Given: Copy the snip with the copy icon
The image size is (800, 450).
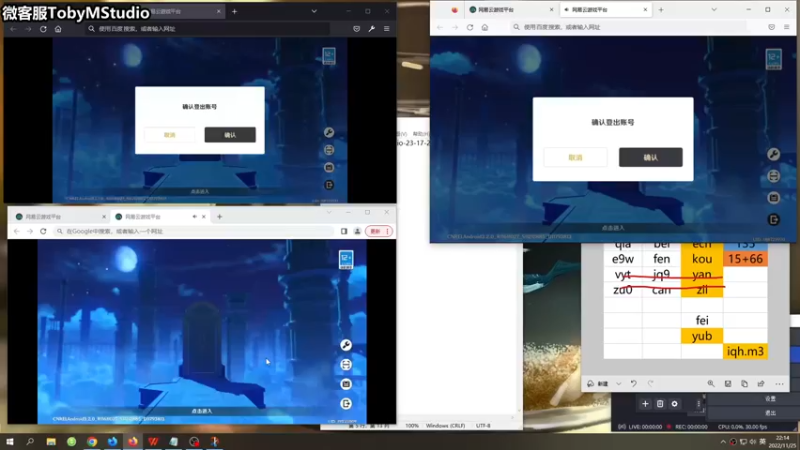Looking at the screenshot, I should click(744, 384).
